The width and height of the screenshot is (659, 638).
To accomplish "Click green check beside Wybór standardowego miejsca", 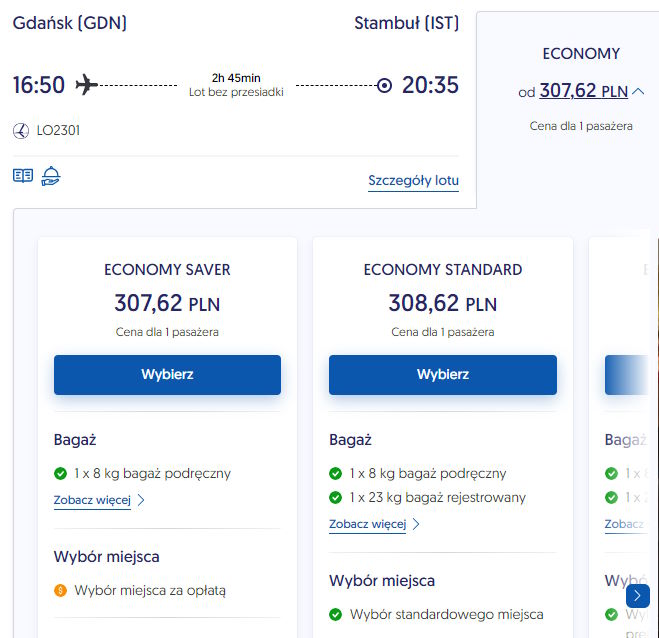I will click(x=335, y=614).
